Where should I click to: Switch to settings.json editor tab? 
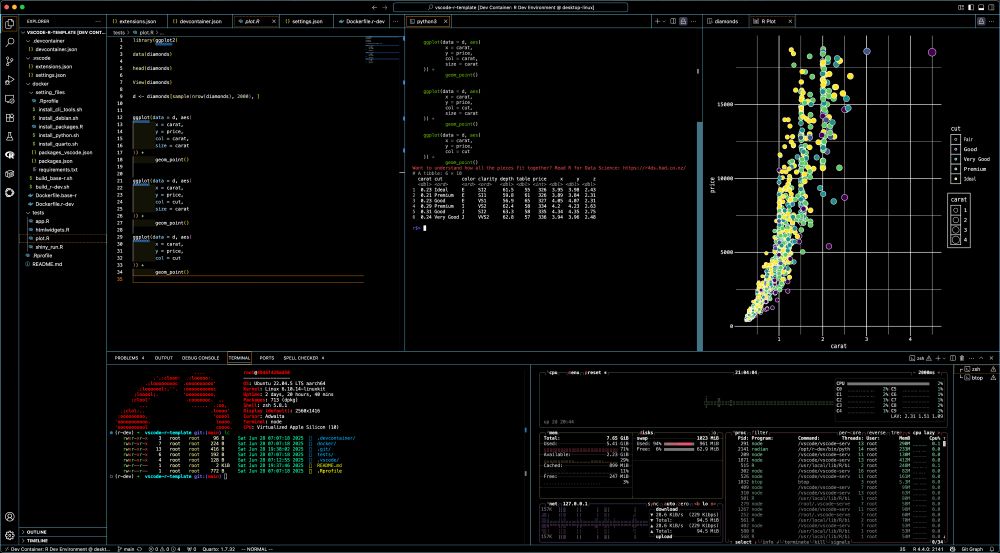pyautogui.click(x=307, y=21)
